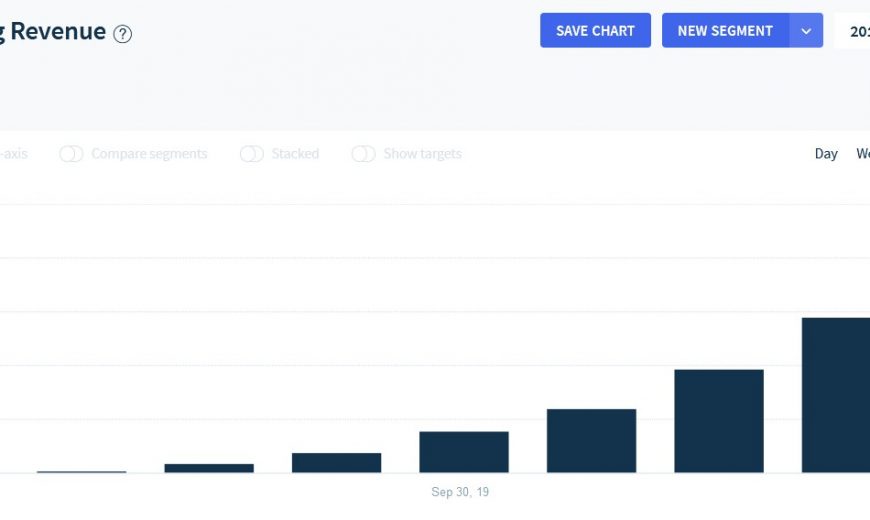Viewport: 870px width, 520px height.
Task: Click the tallest bar at right edge
Action: click(x=838, y=395)
